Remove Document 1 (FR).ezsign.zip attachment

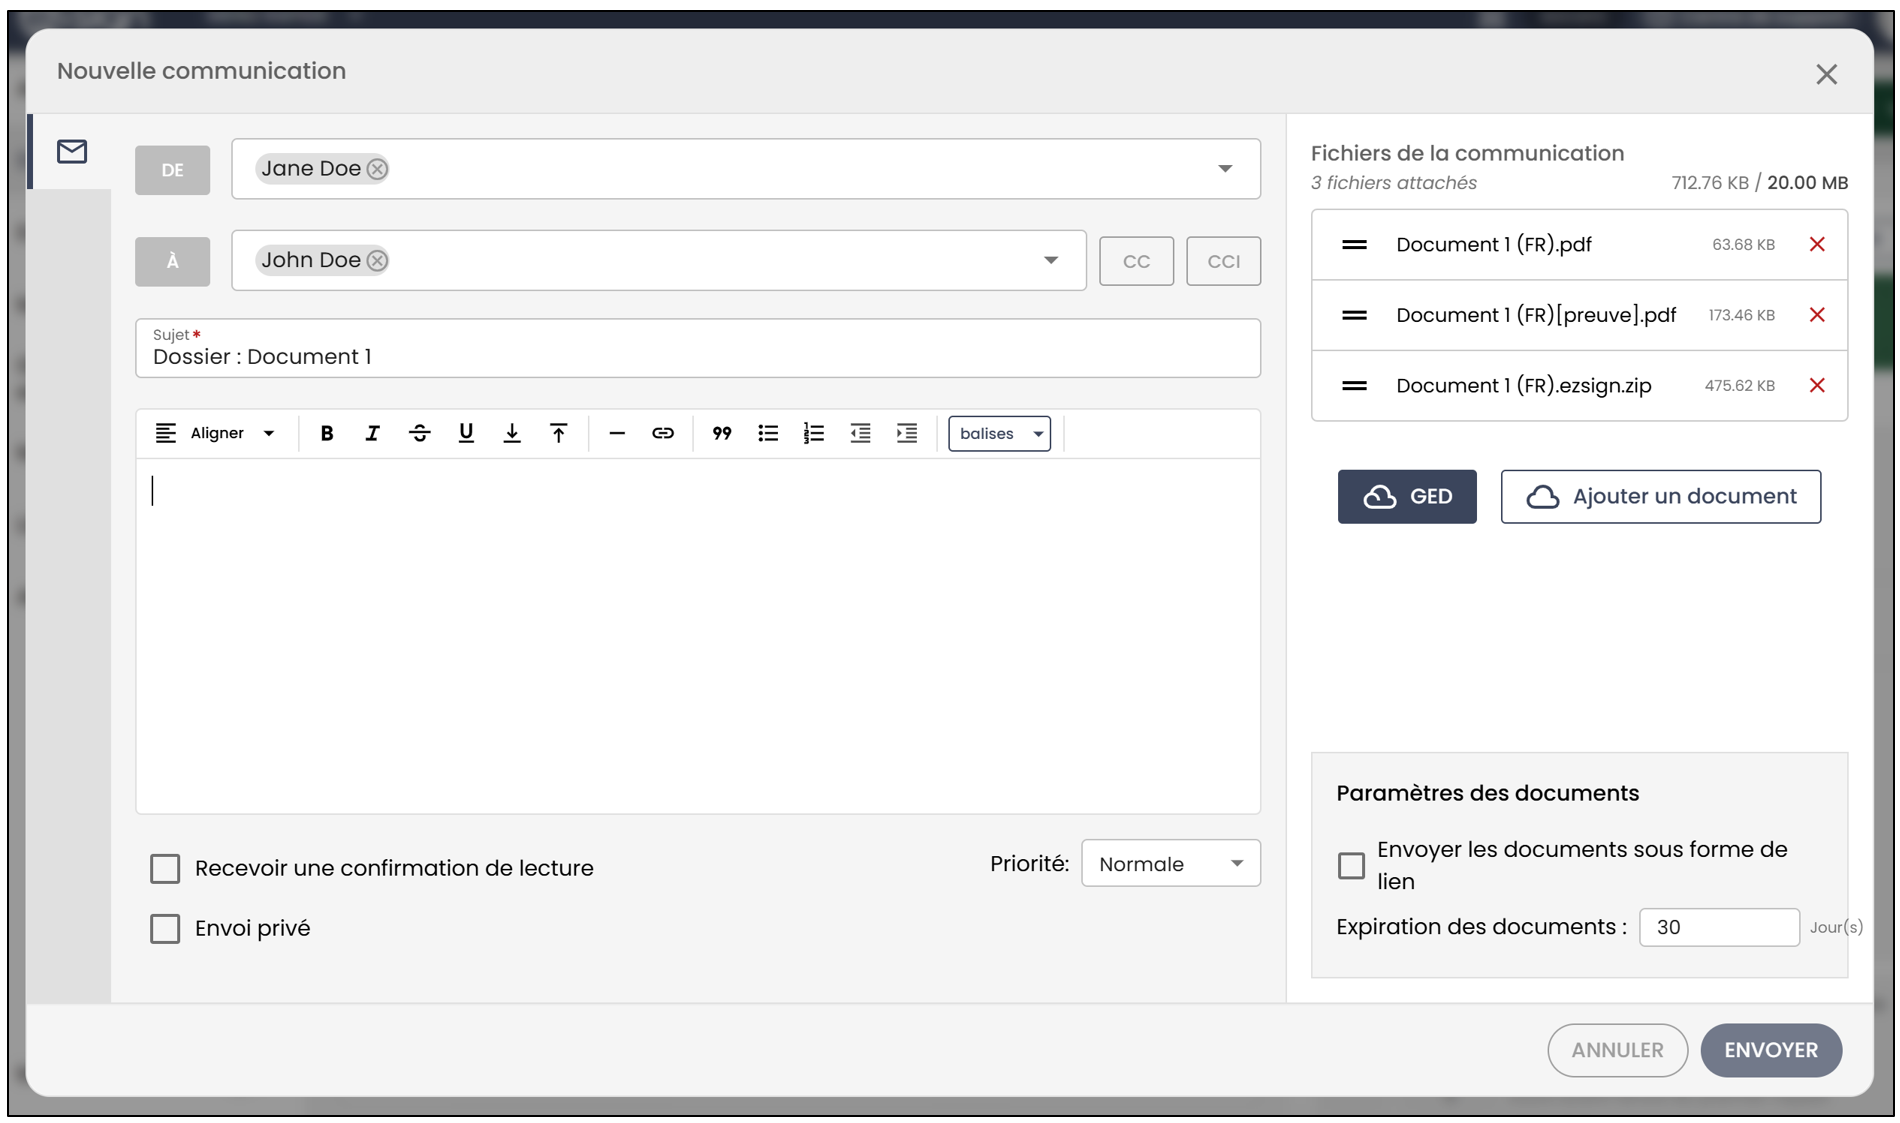coord(1817,386)
